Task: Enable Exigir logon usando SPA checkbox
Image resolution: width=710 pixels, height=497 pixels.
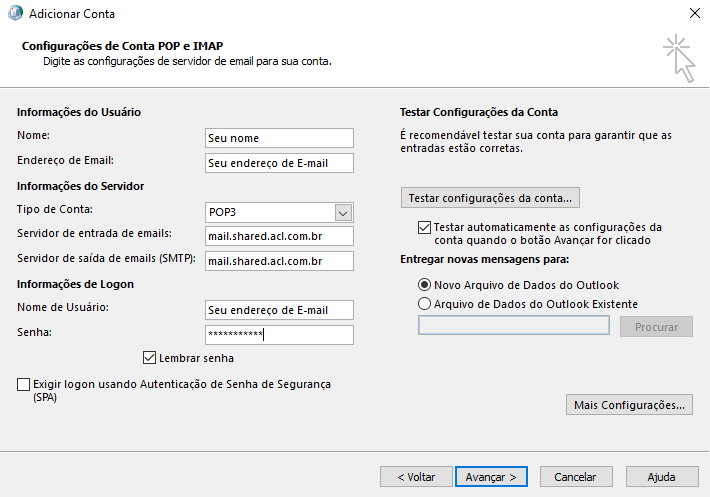Action: 24,384
